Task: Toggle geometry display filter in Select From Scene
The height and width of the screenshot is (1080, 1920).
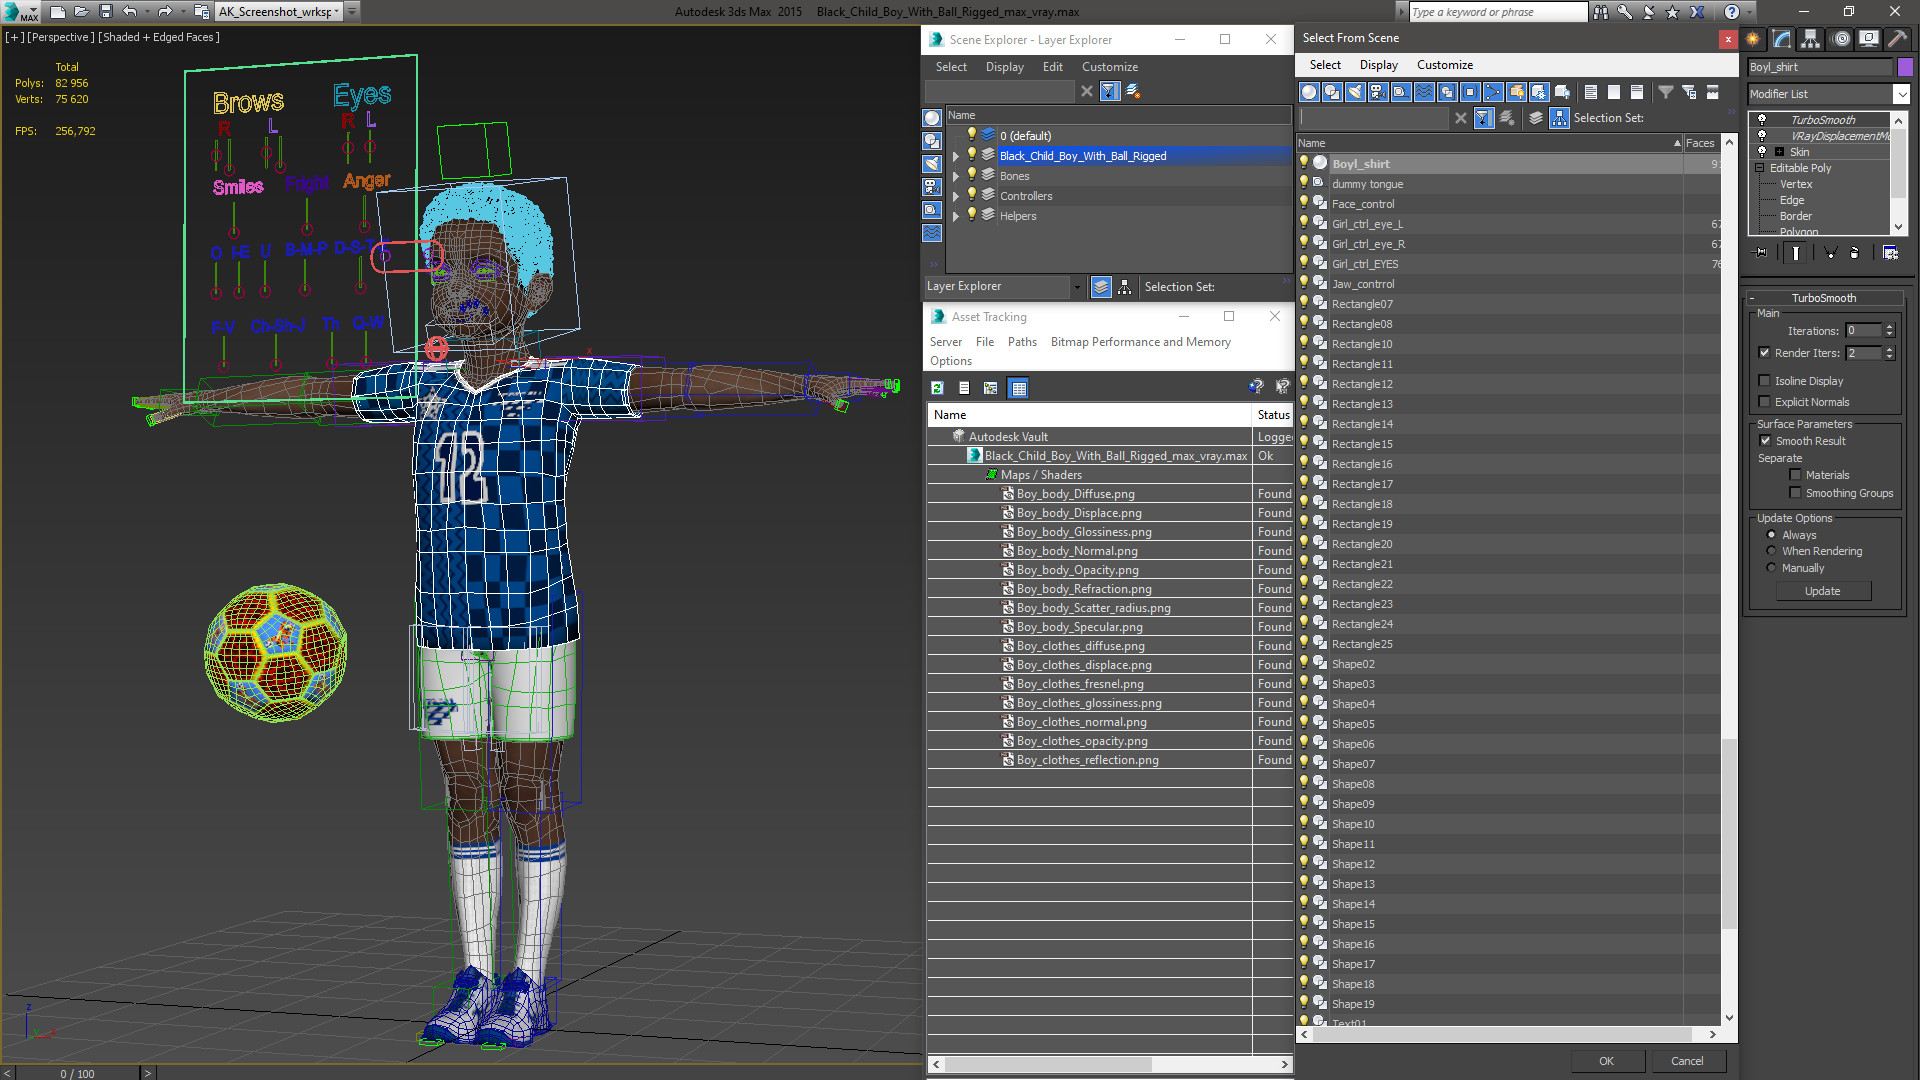Action: (1309, 92)
